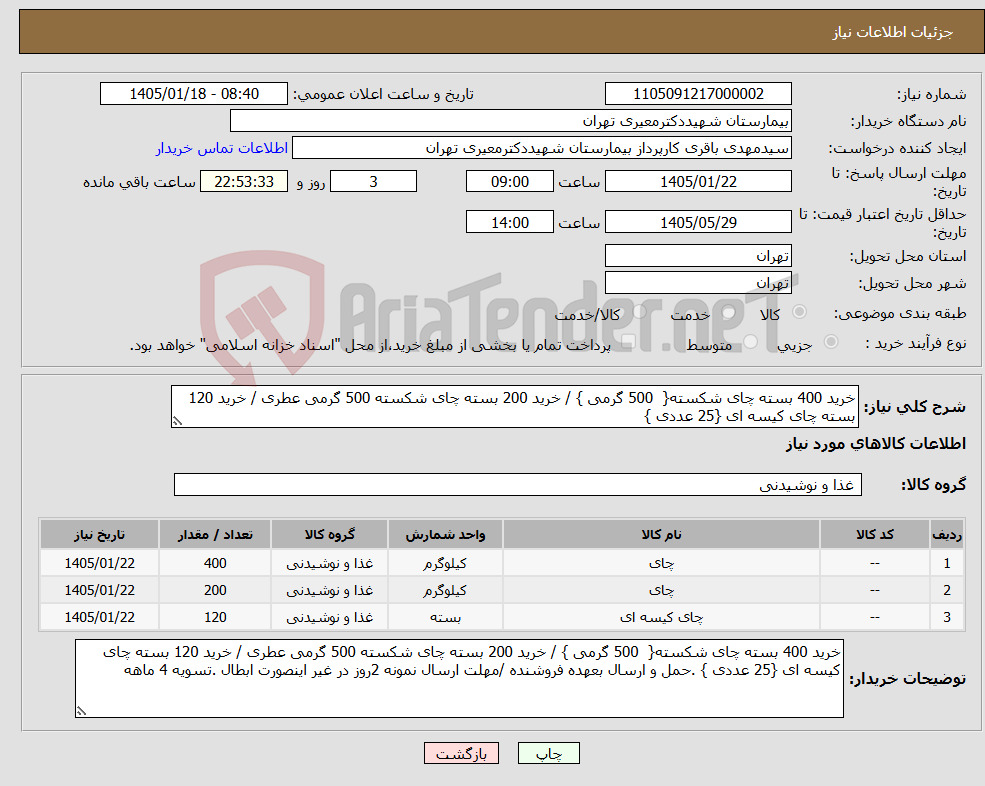Screen dimensions: 985x786
Task: Click the remaining time countdown 22:53:33
Action: 244,182
